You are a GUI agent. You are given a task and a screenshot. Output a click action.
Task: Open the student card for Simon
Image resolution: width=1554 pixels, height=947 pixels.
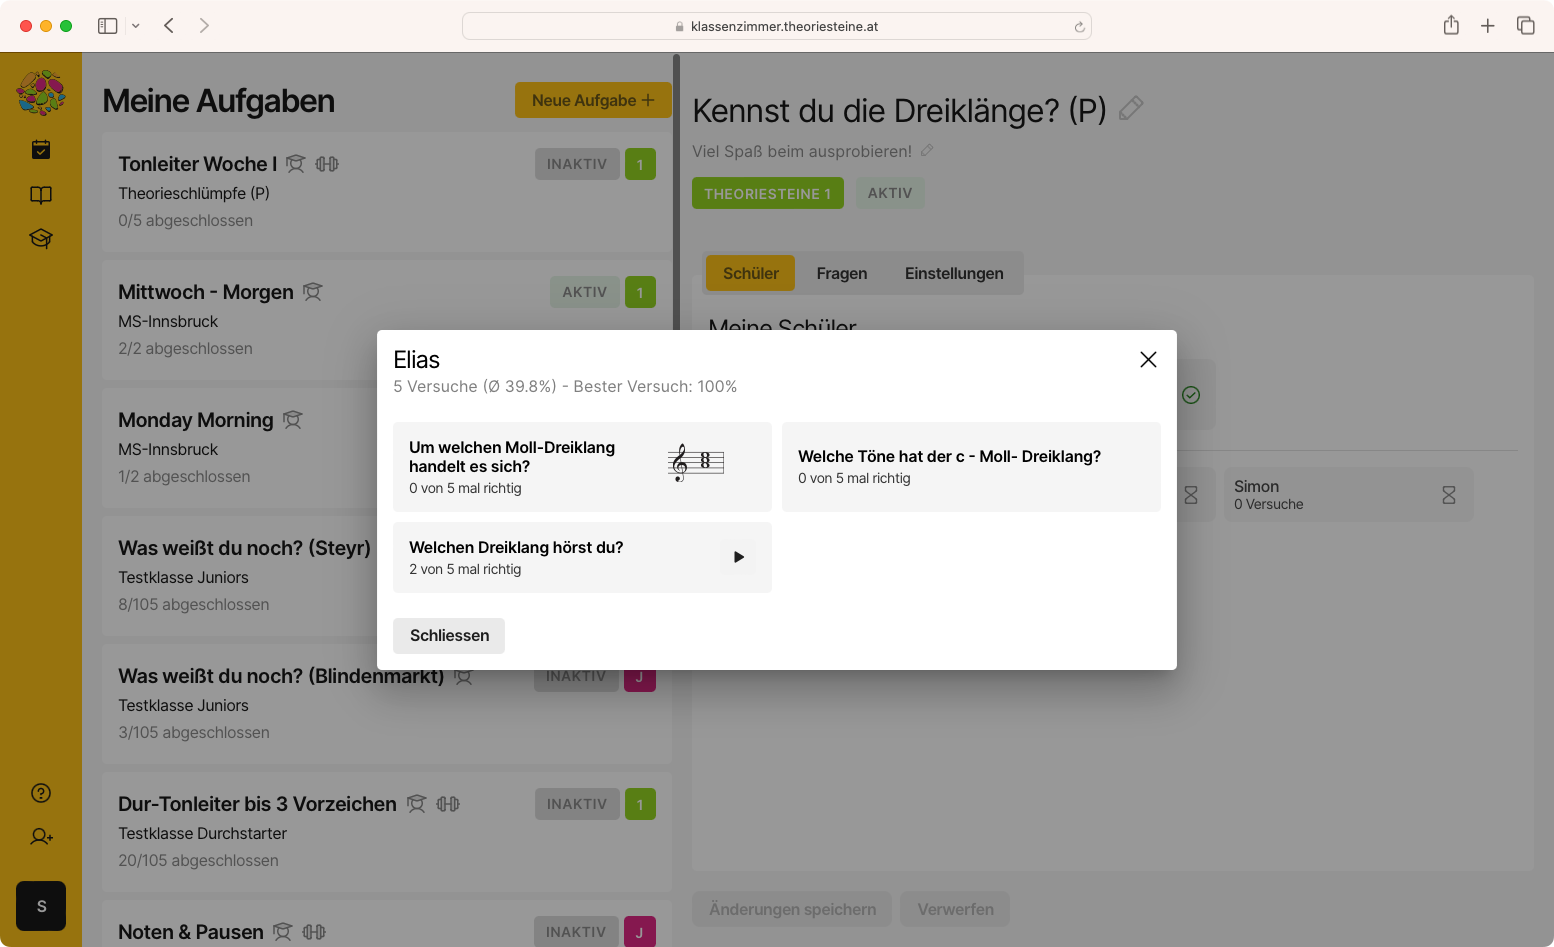[x=1348, y=495]
